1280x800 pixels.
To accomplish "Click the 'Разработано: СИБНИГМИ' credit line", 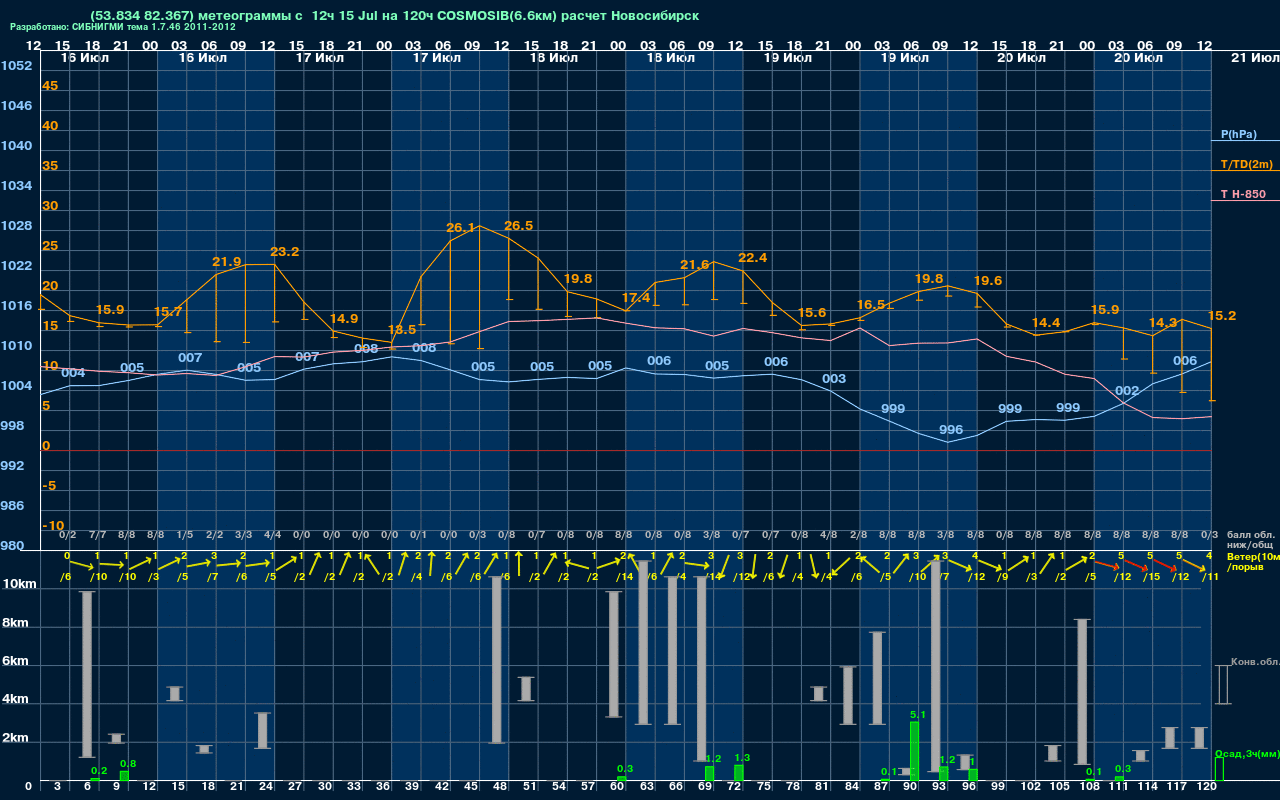I will 123,27.
